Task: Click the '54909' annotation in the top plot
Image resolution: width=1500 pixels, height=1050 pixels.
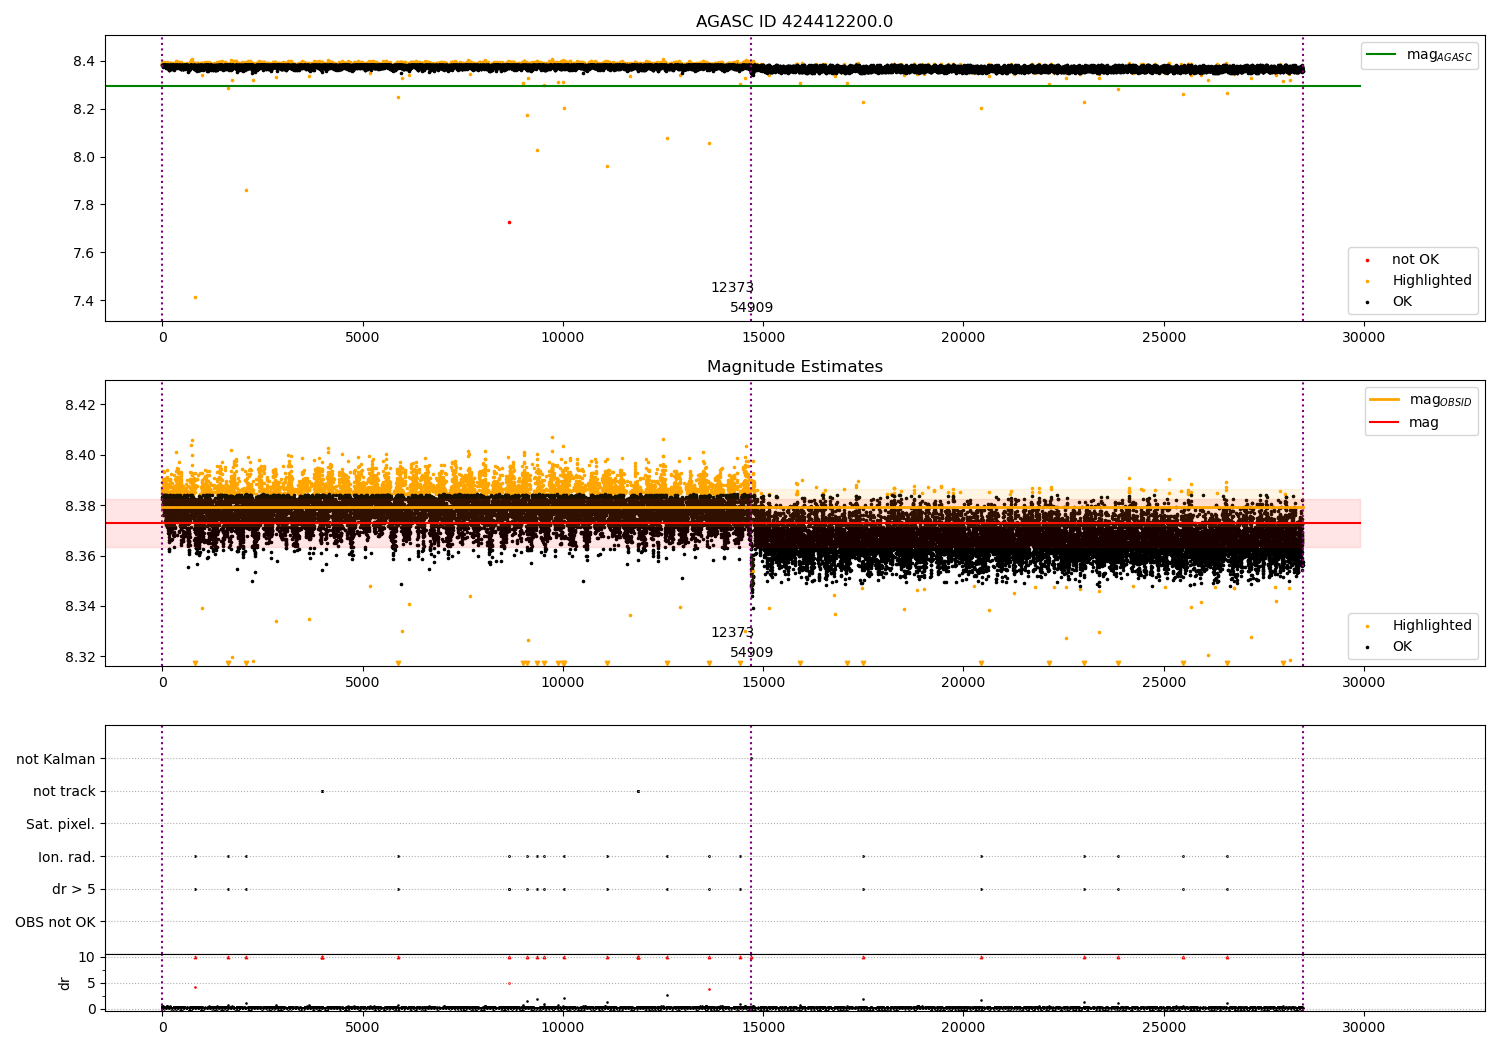Action: coord(751,308)
